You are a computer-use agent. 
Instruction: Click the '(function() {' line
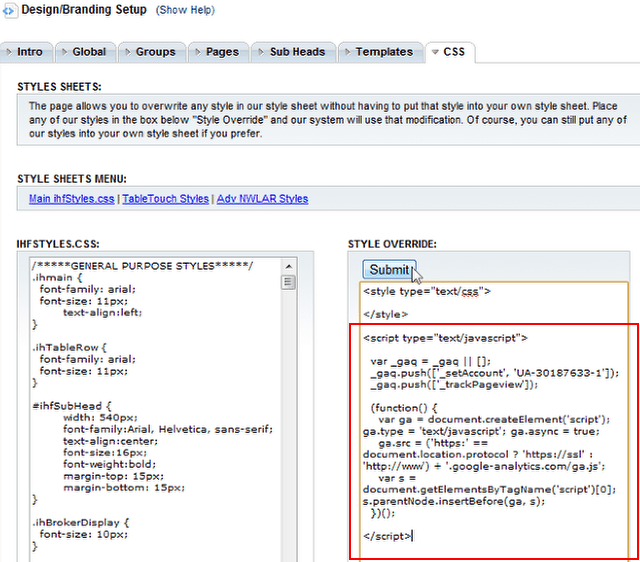coord(404,408)
